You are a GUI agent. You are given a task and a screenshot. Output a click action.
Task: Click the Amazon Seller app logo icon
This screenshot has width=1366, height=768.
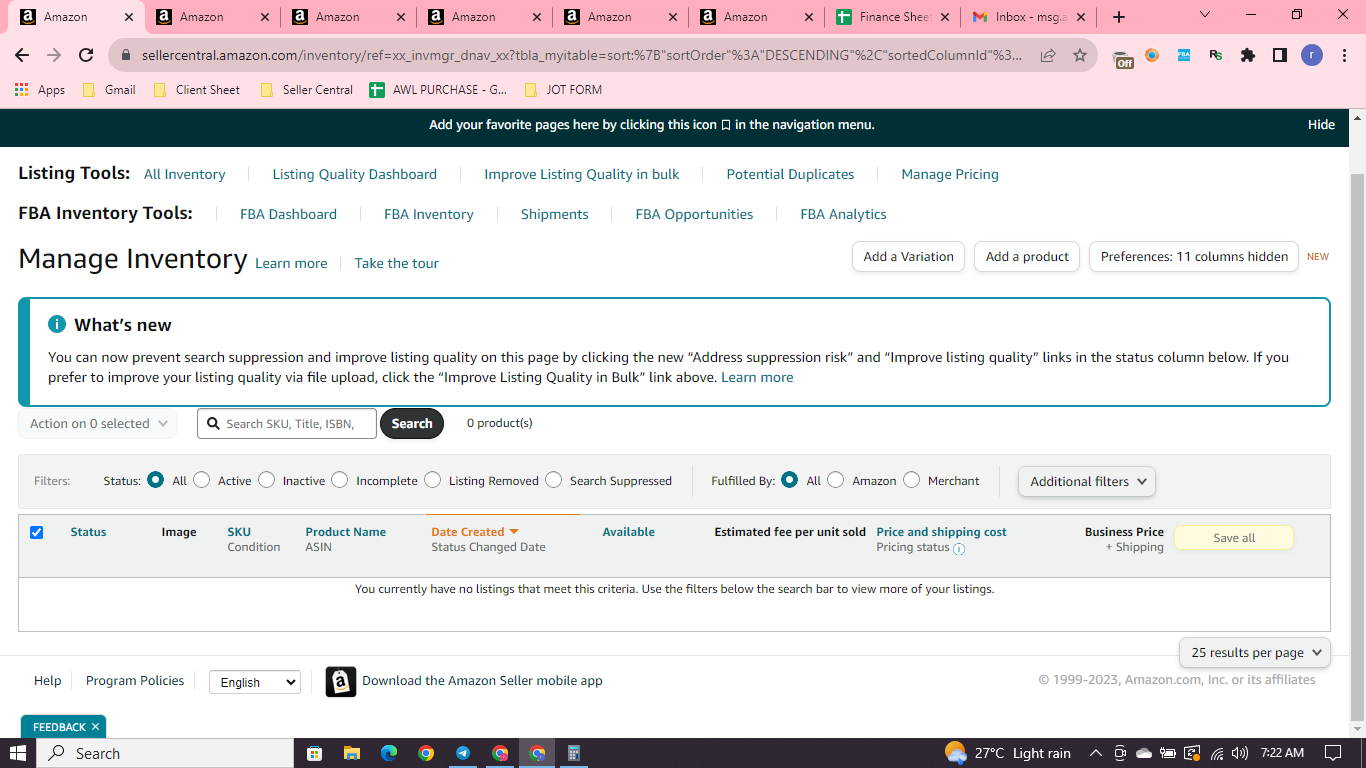(341, 682)
